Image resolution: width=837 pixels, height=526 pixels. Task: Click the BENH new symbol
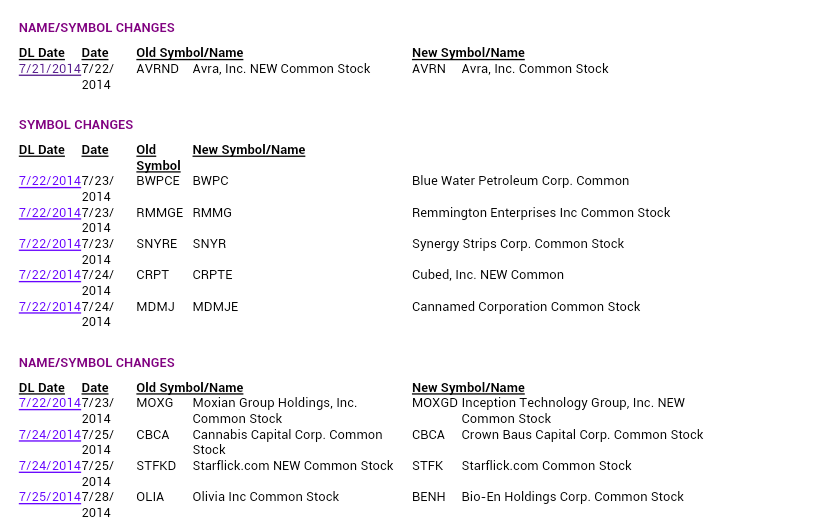(429, 497)
